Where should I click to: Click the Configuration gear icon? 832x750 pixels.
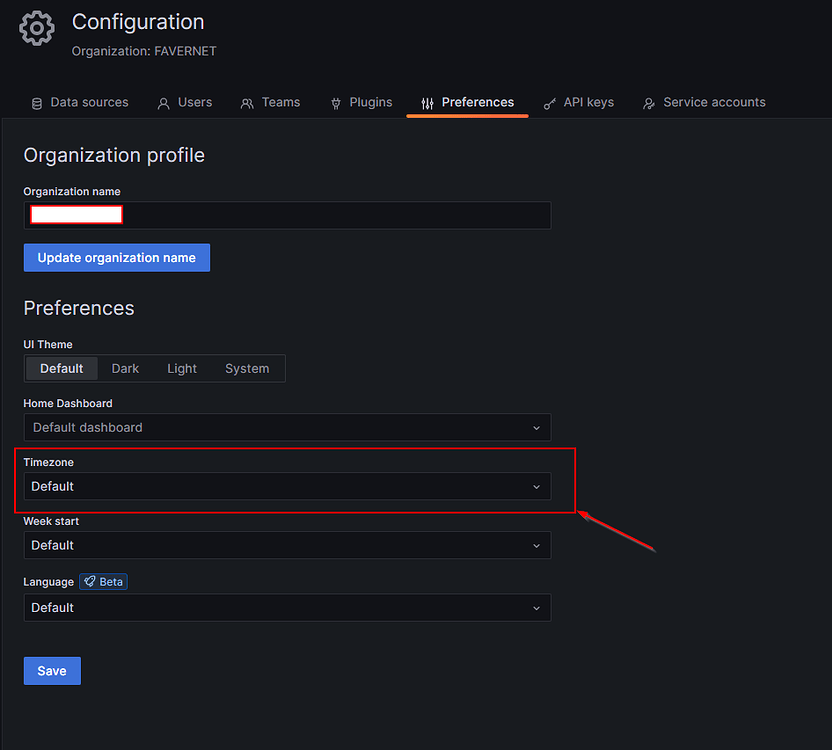tap(36, 28)
